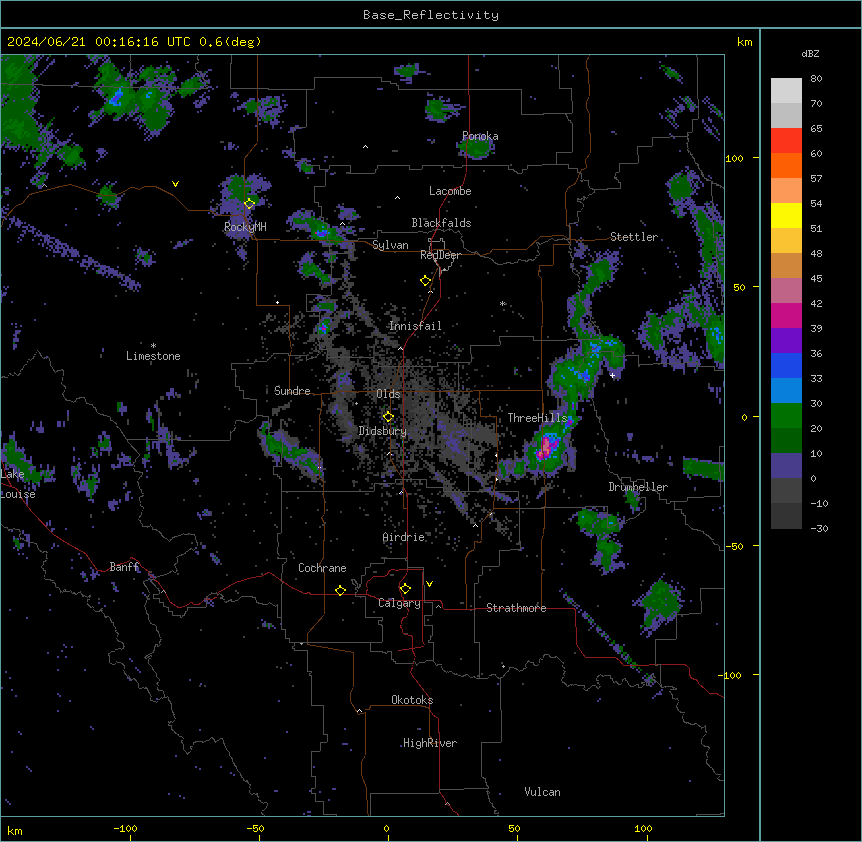Image resolution: width=862 pixels, height=842 pixels.
Task: Select the yellow diamond marker south of RedDeer
Action: pyautogui.click(x=426, y=280)
